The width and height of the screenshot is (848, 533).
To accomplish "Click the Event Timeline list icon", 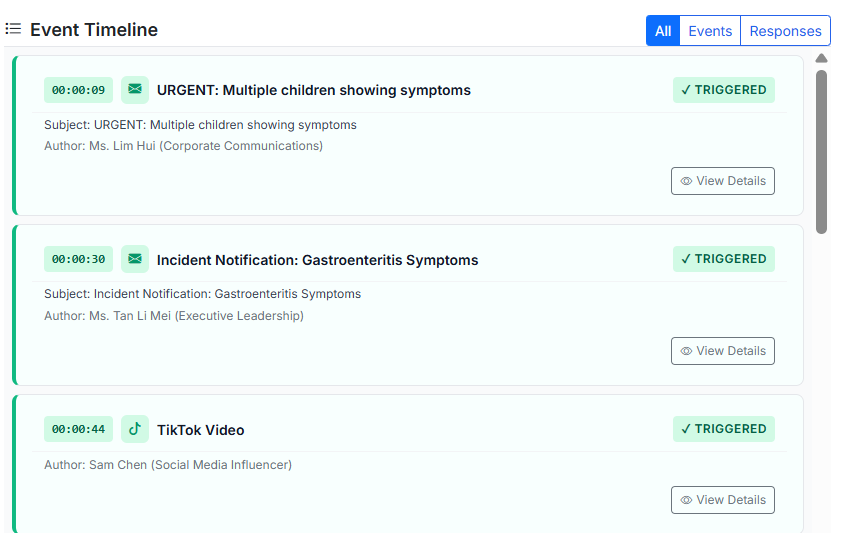I will (13, 29).
